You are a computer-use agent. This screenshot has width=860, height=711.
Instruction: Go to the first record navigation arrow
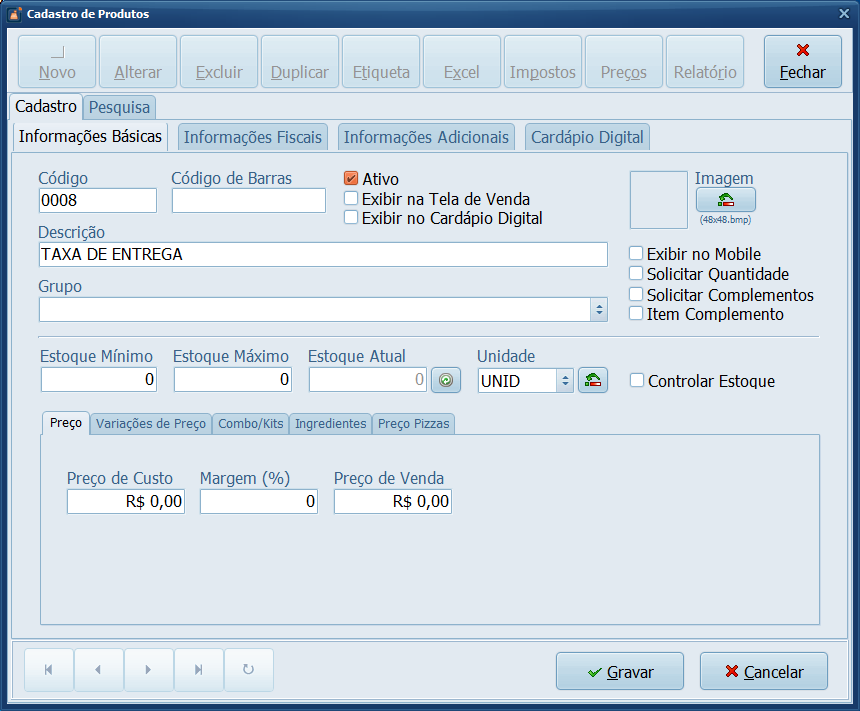point(48,670)
